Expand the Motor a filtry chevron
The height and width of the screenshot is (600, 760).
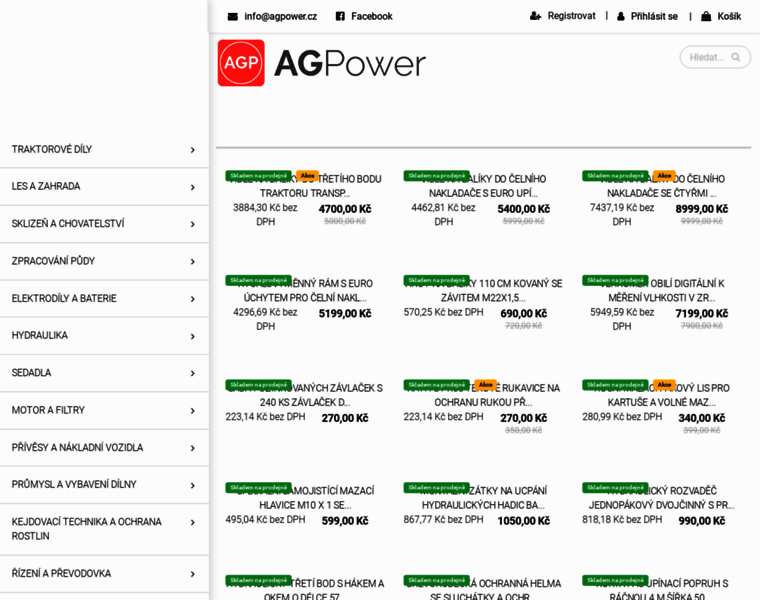click(192, 410)
